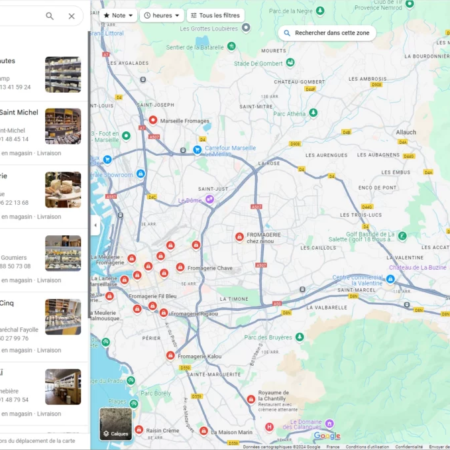Open the Calques layers thumbnail
450x450 pixels.
point(116,423)
